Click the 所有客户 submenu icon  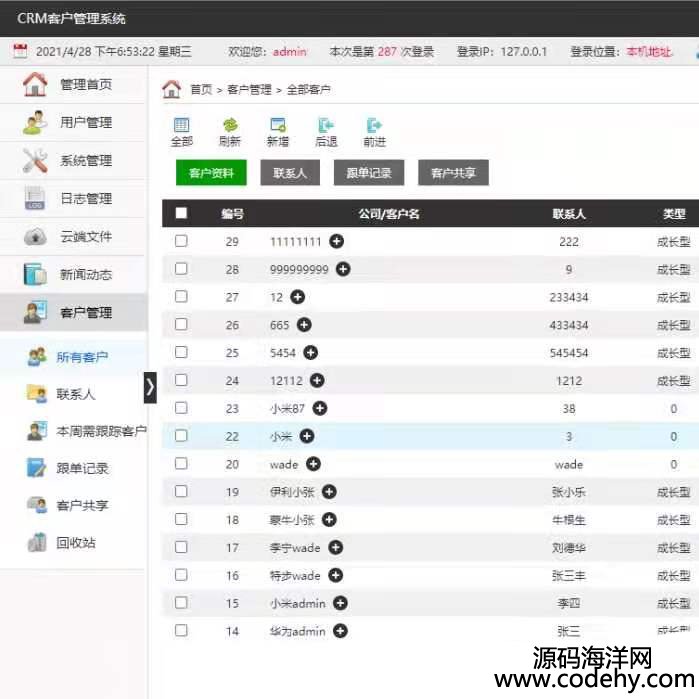coord(37,357)
